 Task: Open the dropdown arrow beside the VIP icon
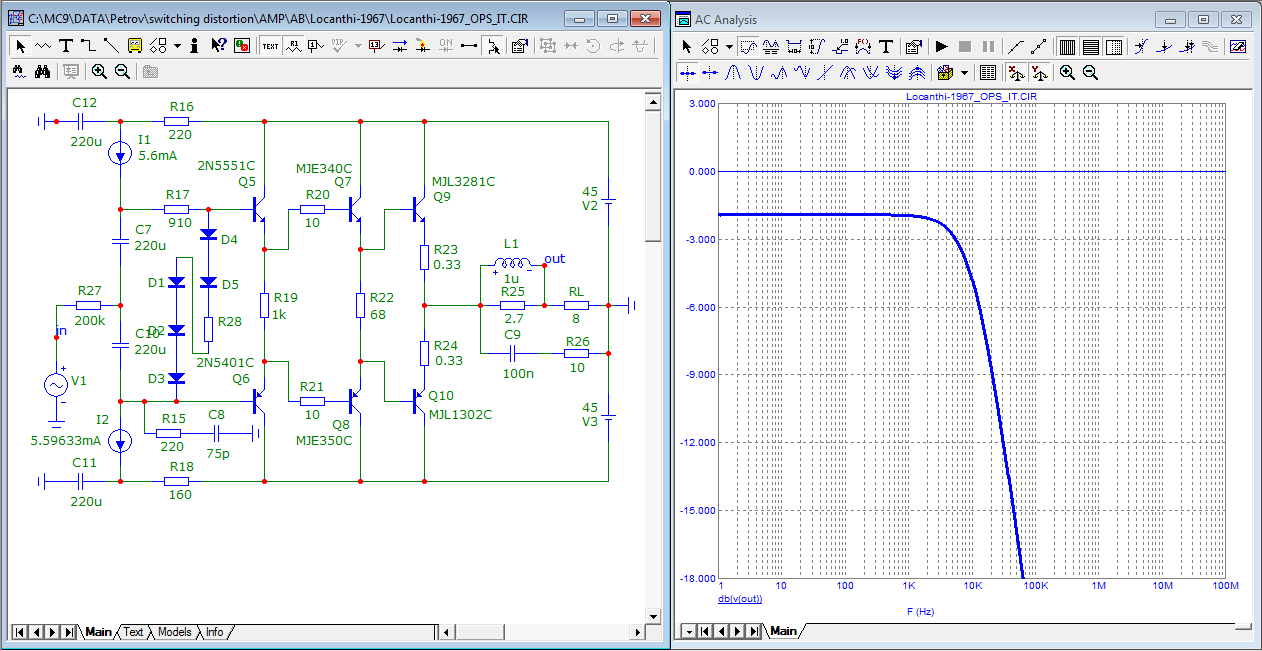(x=358, y=46)
